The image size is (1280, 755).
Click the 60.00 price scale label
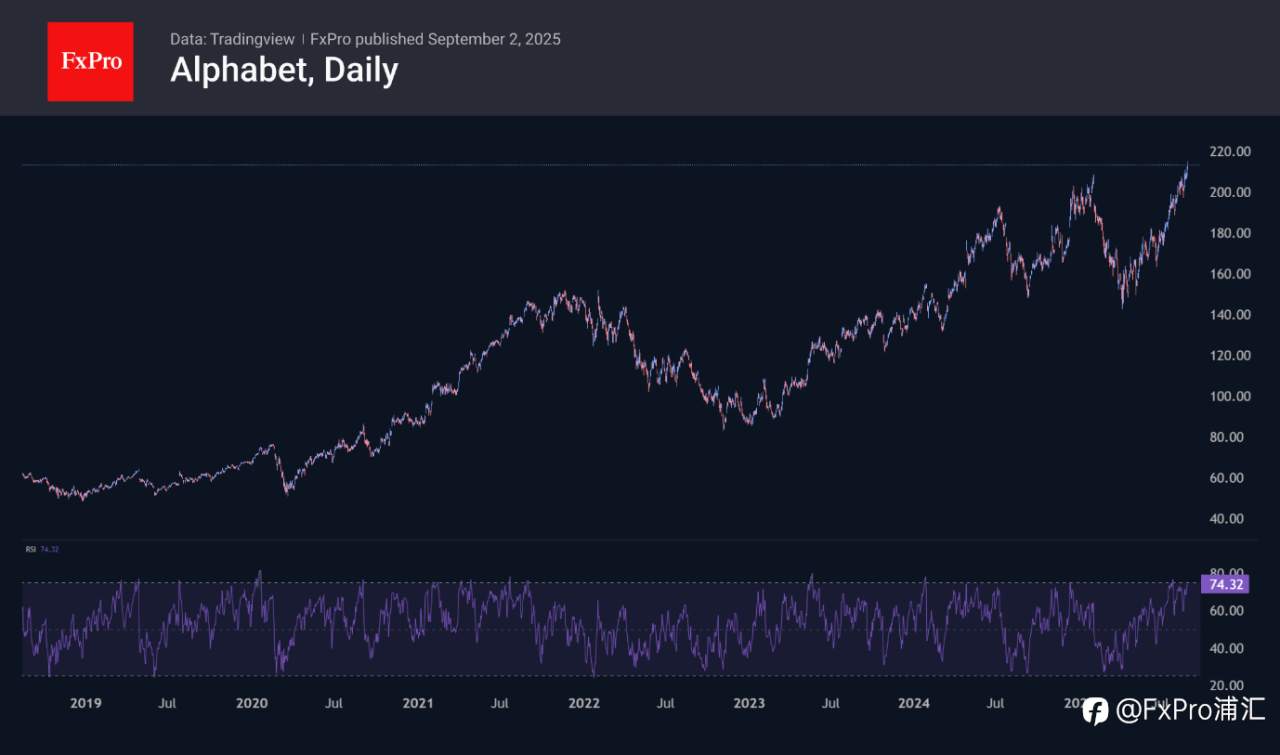pyautogui.click(x=1229, y=478)
